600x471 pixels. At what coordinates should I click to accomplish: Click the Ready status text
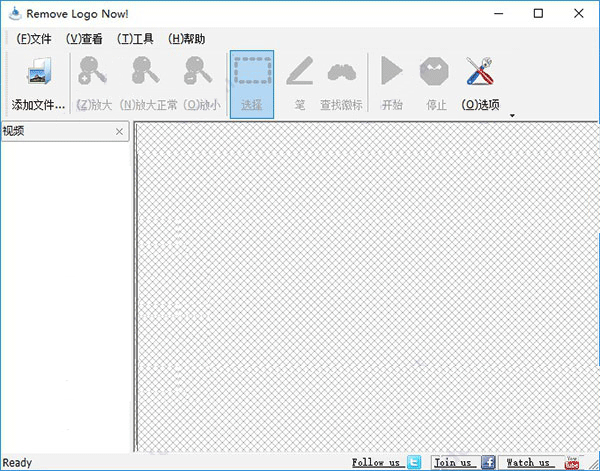coord(17,463)
